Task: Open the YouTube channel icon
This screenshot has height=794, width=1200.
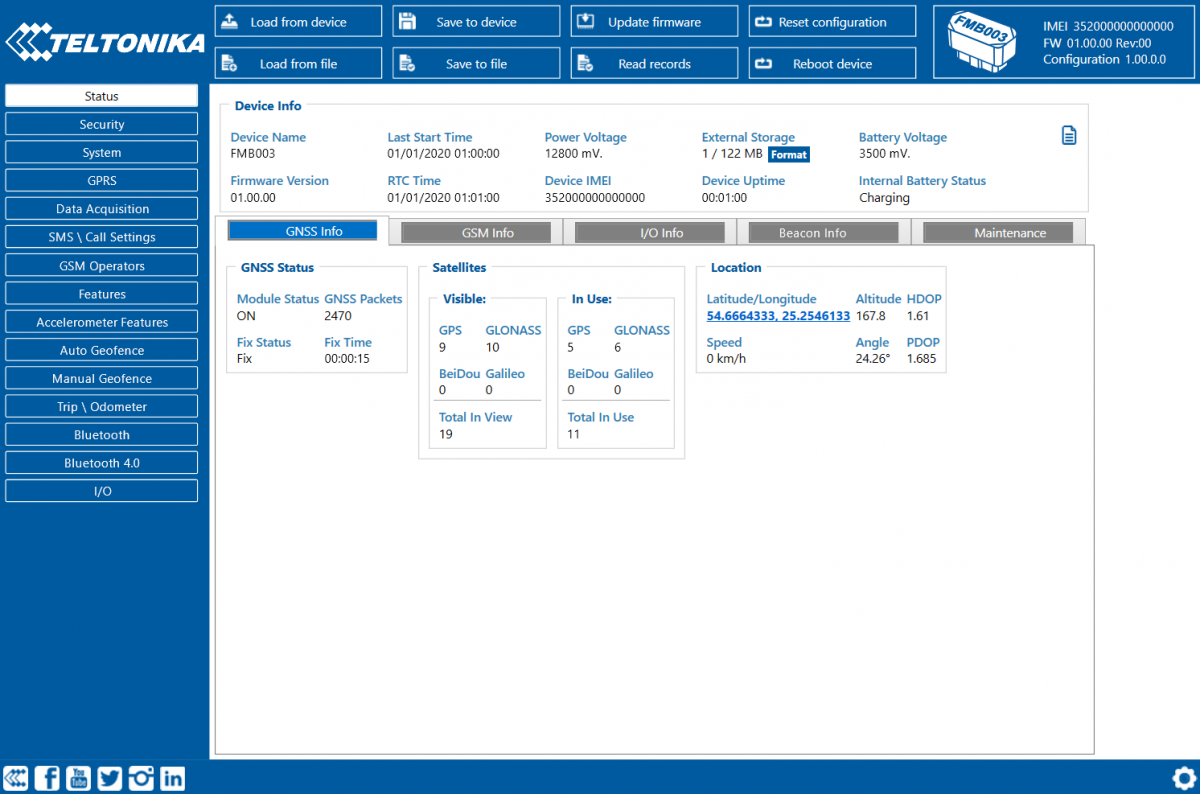Action: click(78, 777)
